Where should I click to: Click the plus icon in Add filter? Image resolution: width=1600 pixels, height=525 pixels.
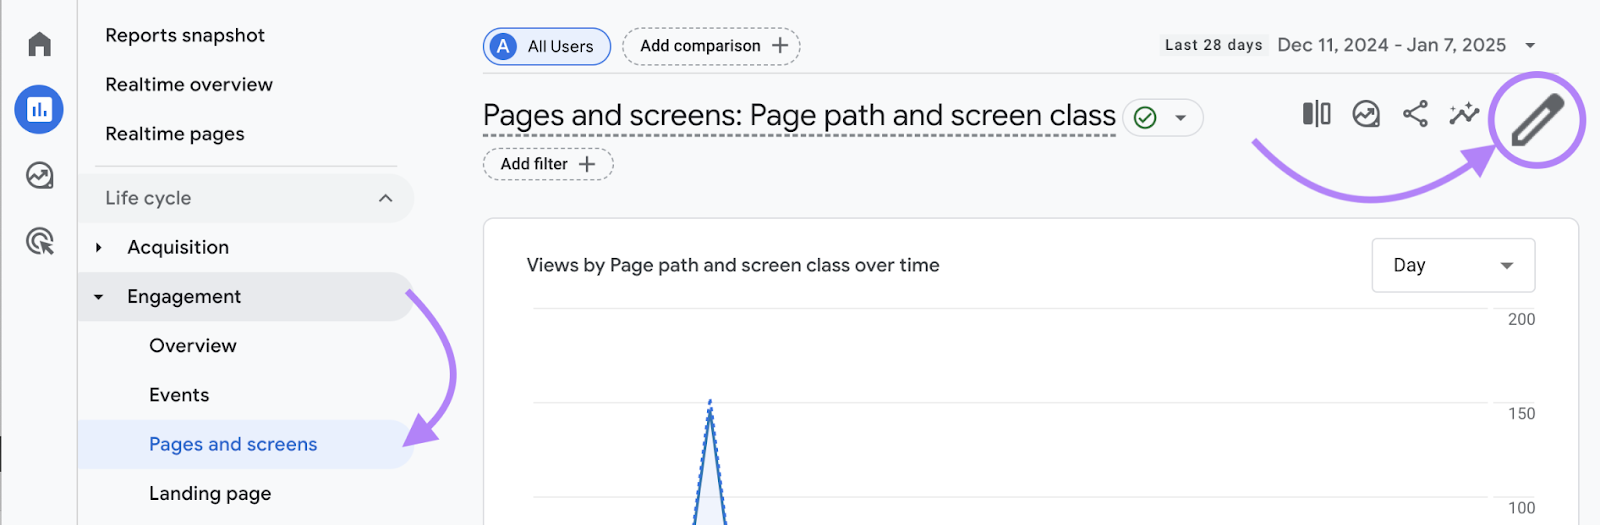[587, 164]
